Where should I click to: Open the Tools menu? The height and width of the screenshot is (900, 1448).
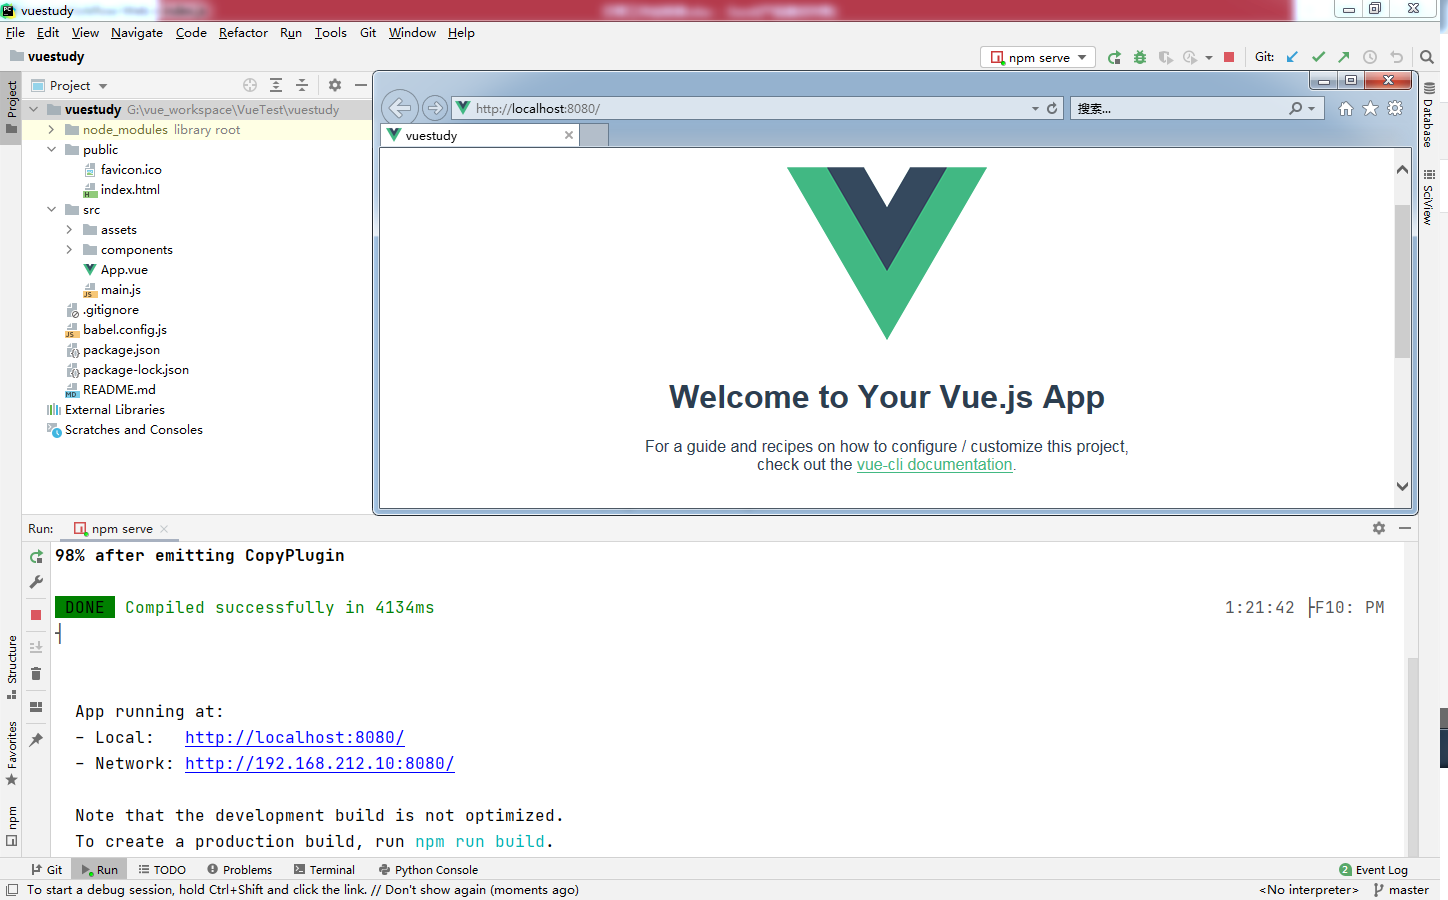tap(331, 33)
